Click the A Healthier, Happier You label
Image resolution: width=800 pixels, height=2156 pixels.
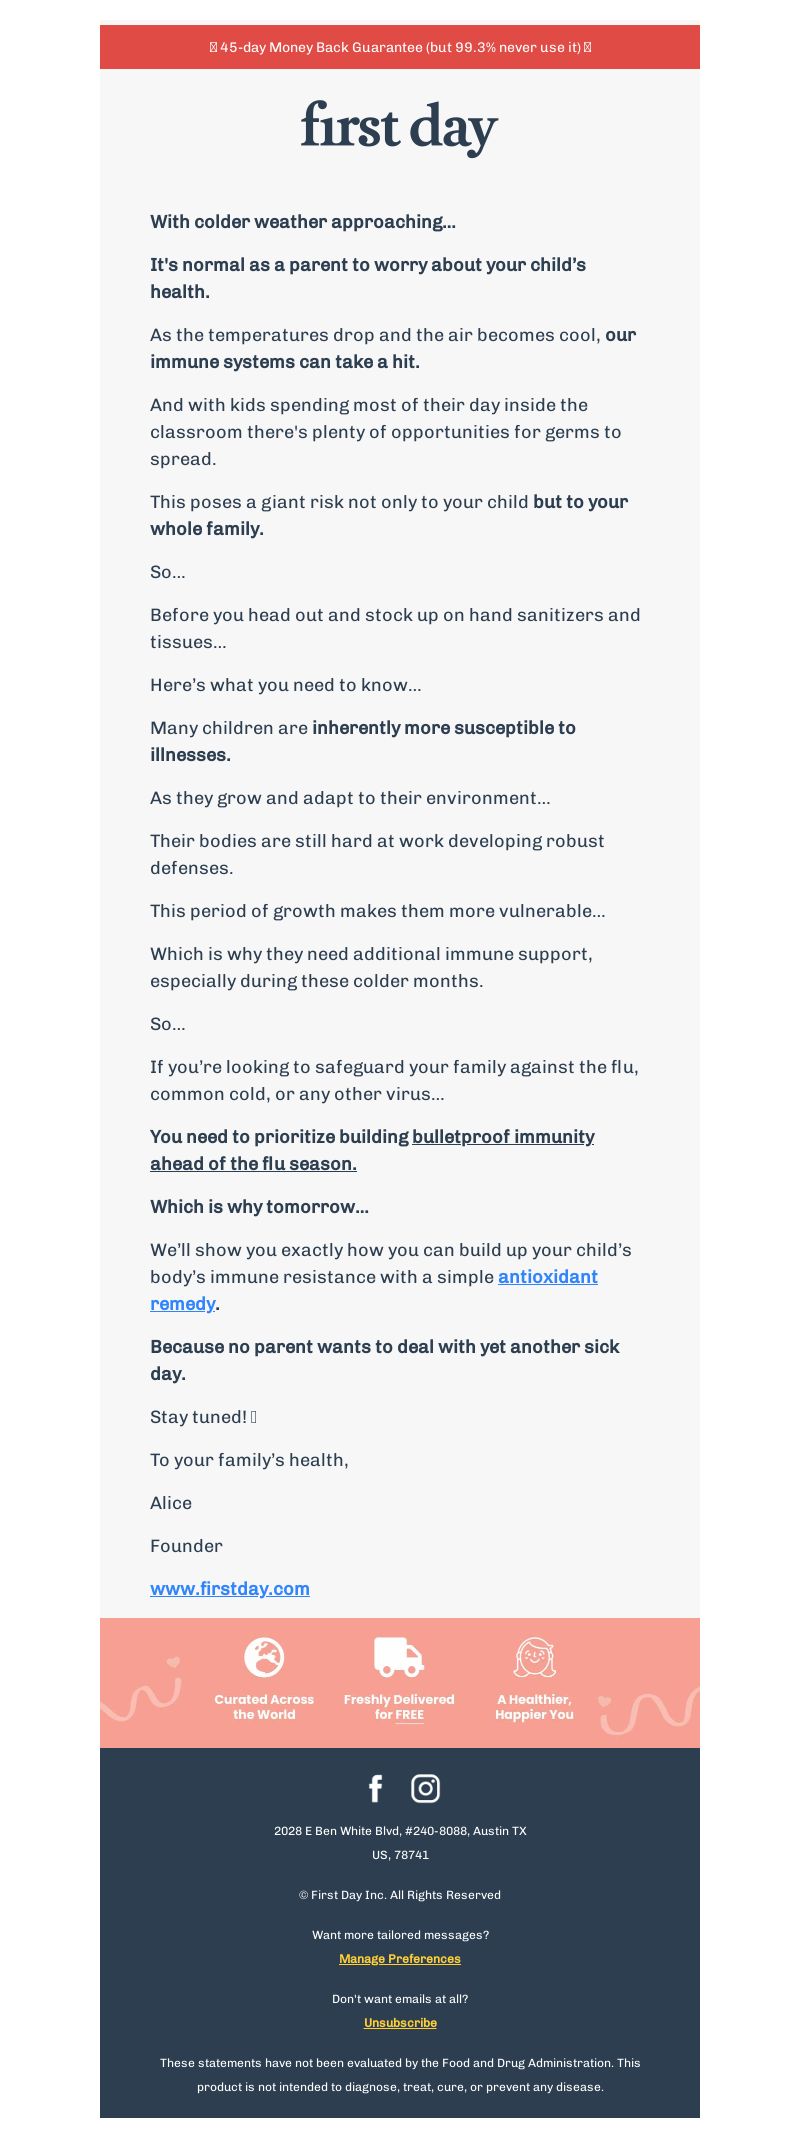(535, 1706)
